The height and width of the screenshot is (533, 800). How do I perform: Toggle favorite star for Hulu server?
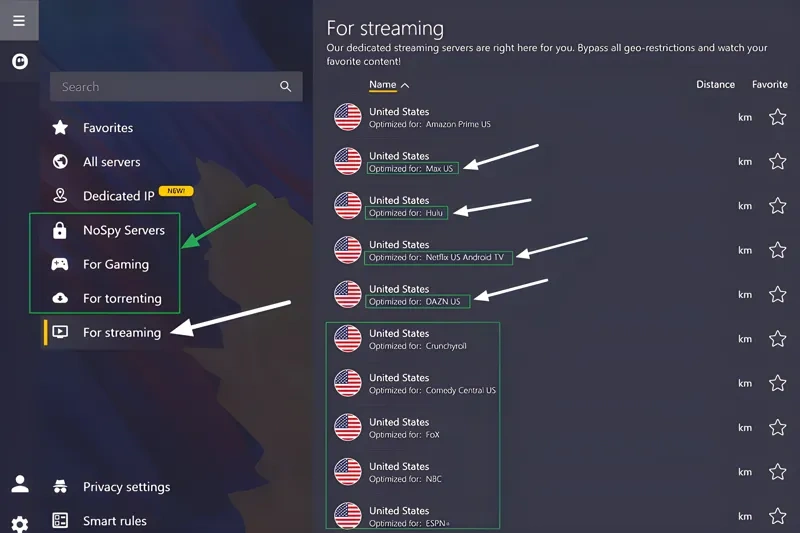(777, 206)
